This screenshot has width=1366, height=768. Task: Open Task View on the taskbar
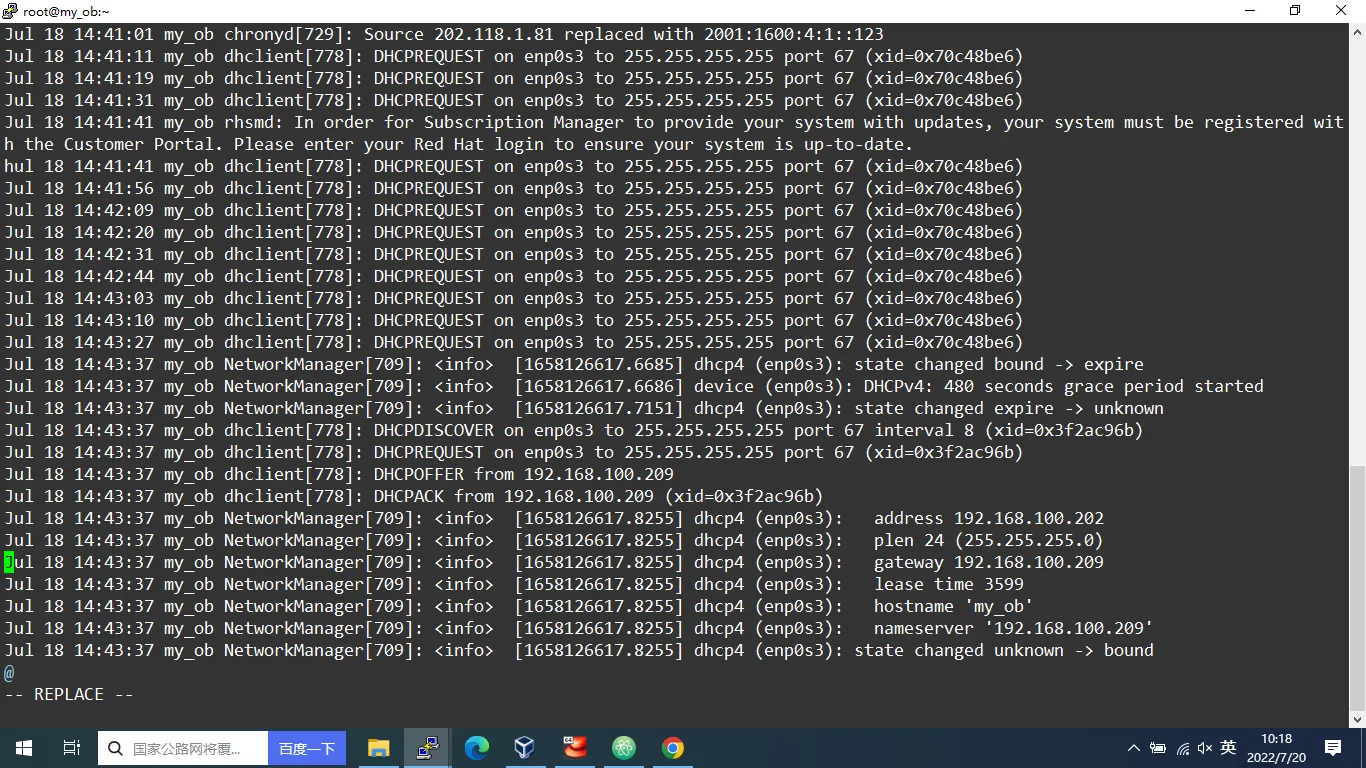point(72,748)
